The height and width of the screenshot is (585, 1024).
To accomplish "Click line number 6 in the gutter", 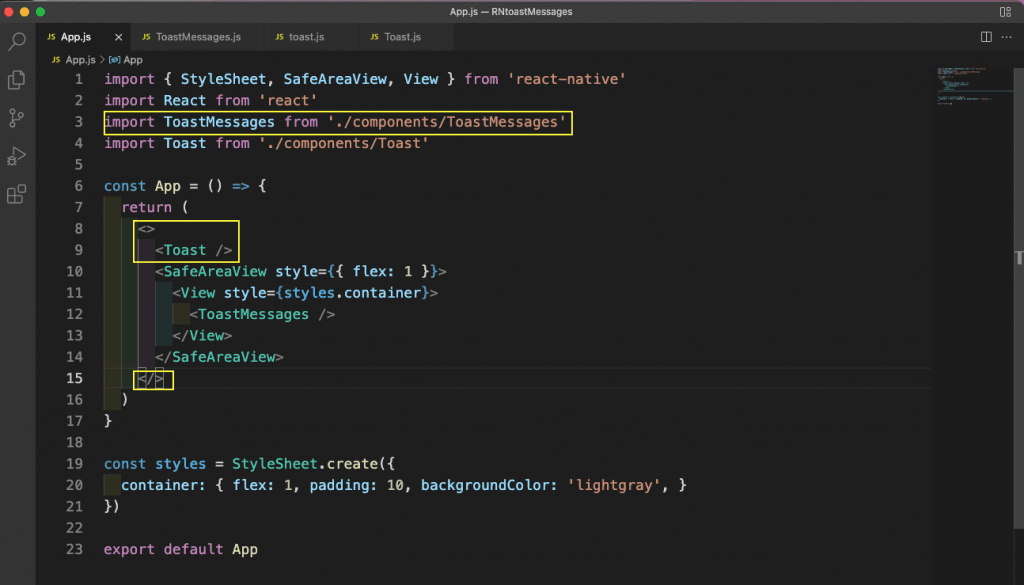I will 78,186.
